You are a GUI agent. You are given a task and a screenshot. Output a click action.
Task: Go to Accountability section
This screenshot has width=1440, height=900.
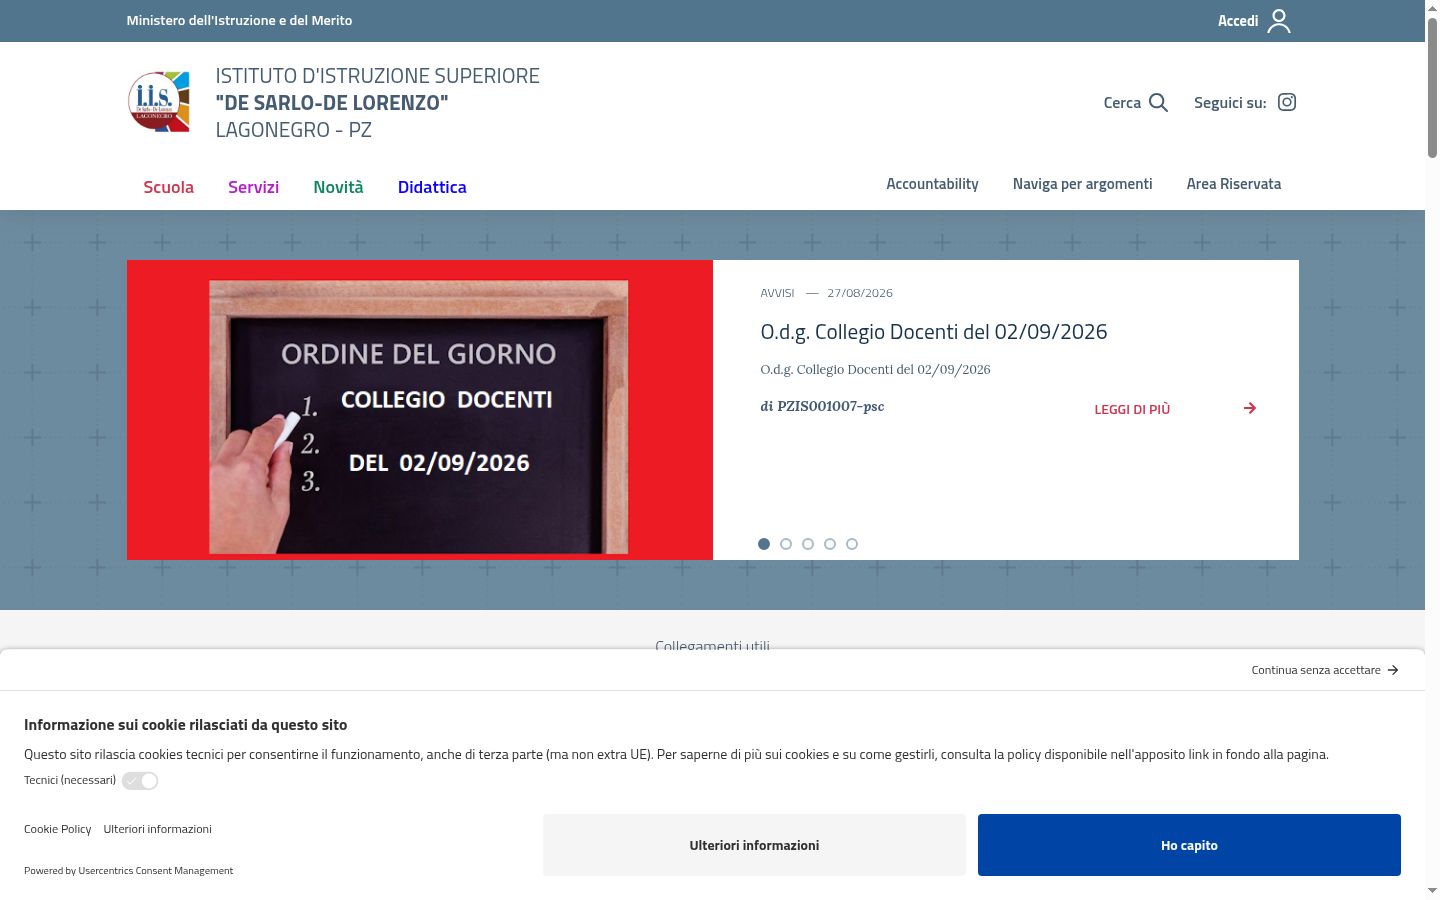(x=932, y=184)
